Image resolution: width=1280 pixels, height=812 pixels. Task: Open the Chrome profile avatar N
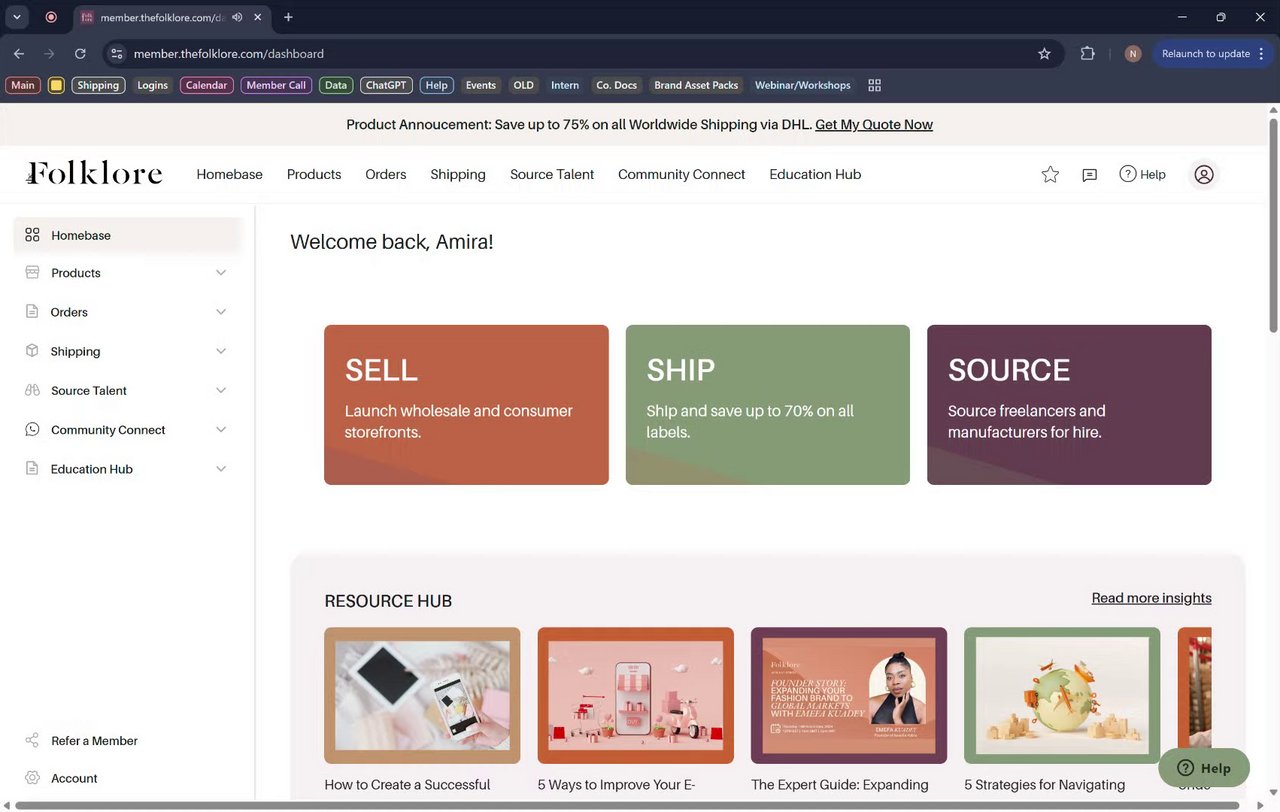point(1133,54)
